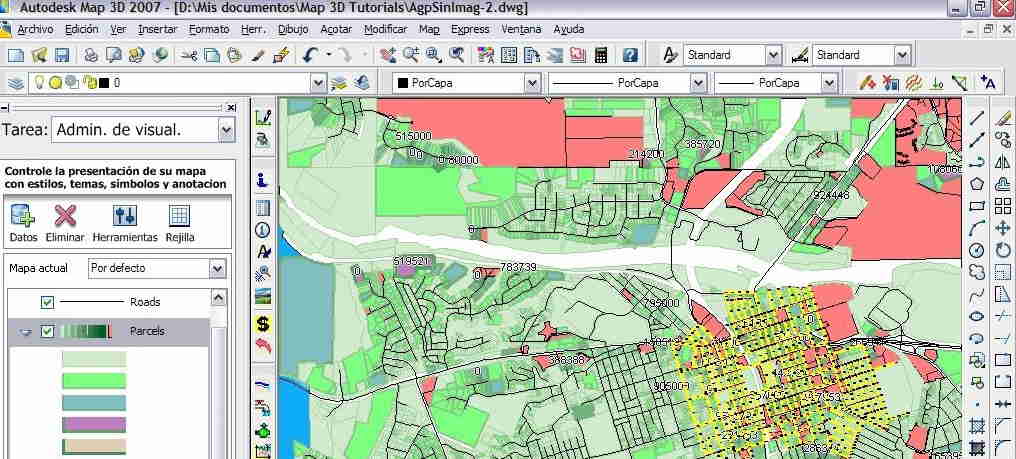1016x459 pixels.
Task: Open the Tarea task dropdown
Action: coord(225,129)
